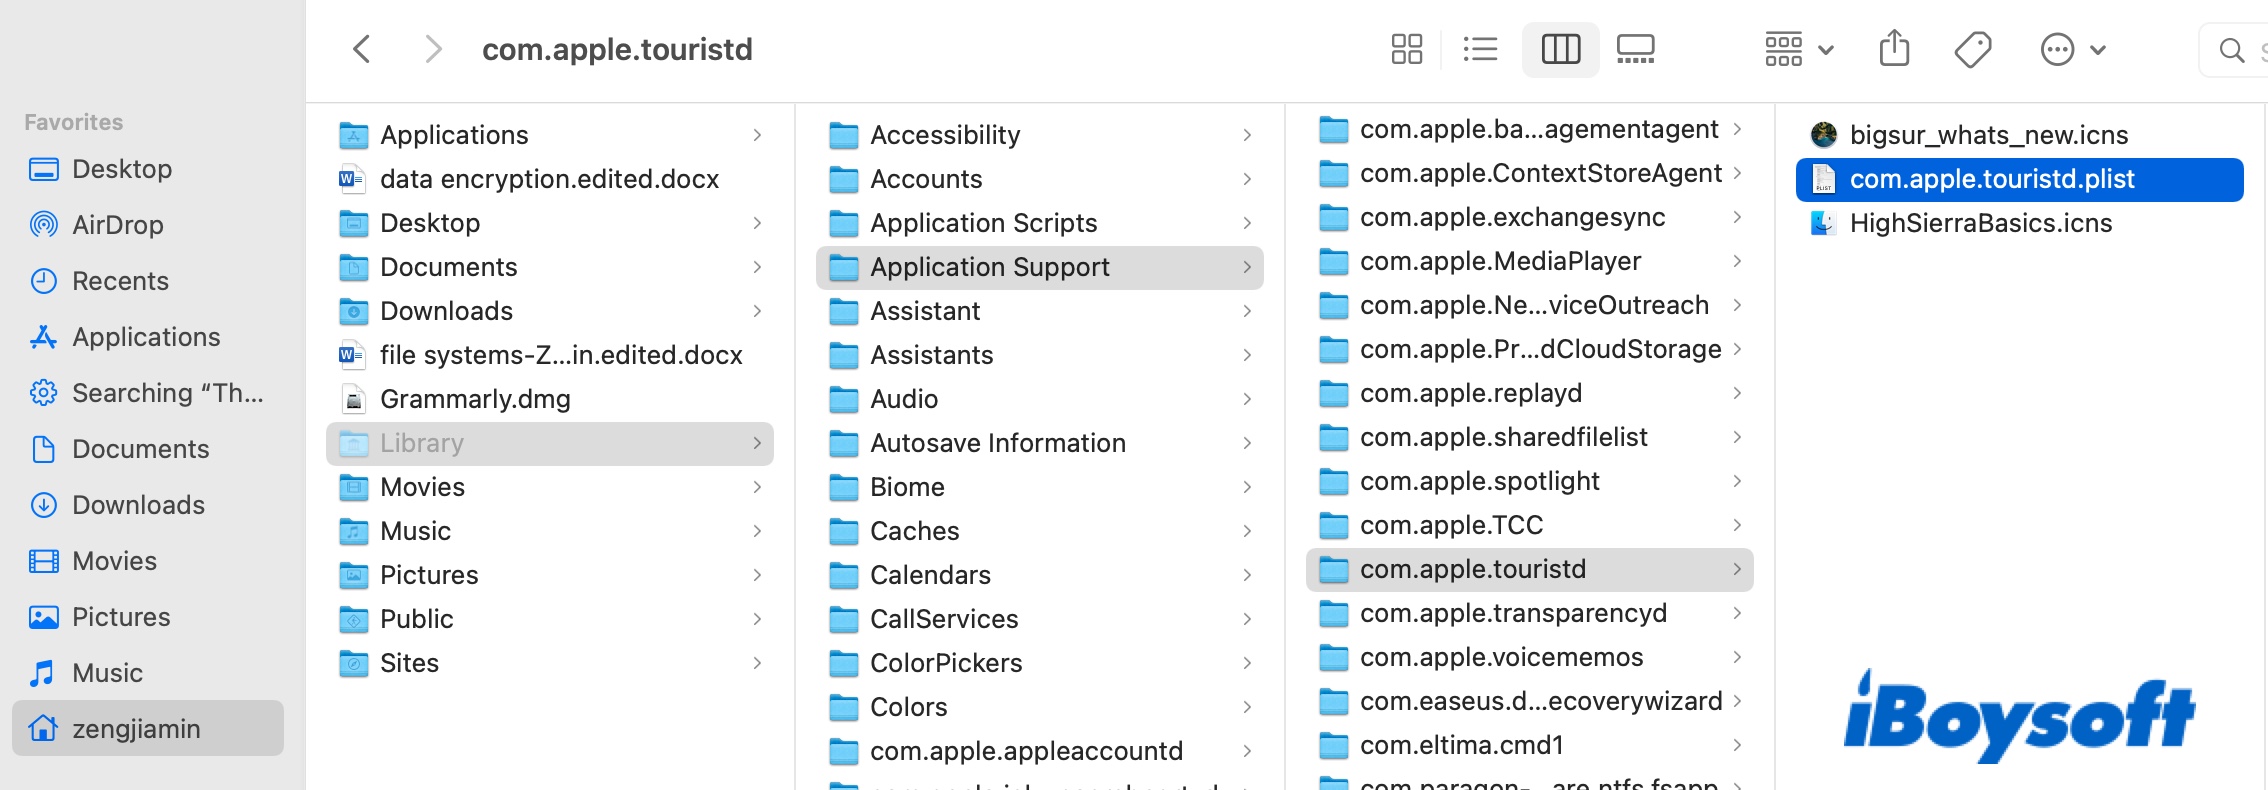Image resolution: width=2268 pixels, height=790 pixels.
Task: Open the zengjiamin home folder
Action: (x=136, y=729)
